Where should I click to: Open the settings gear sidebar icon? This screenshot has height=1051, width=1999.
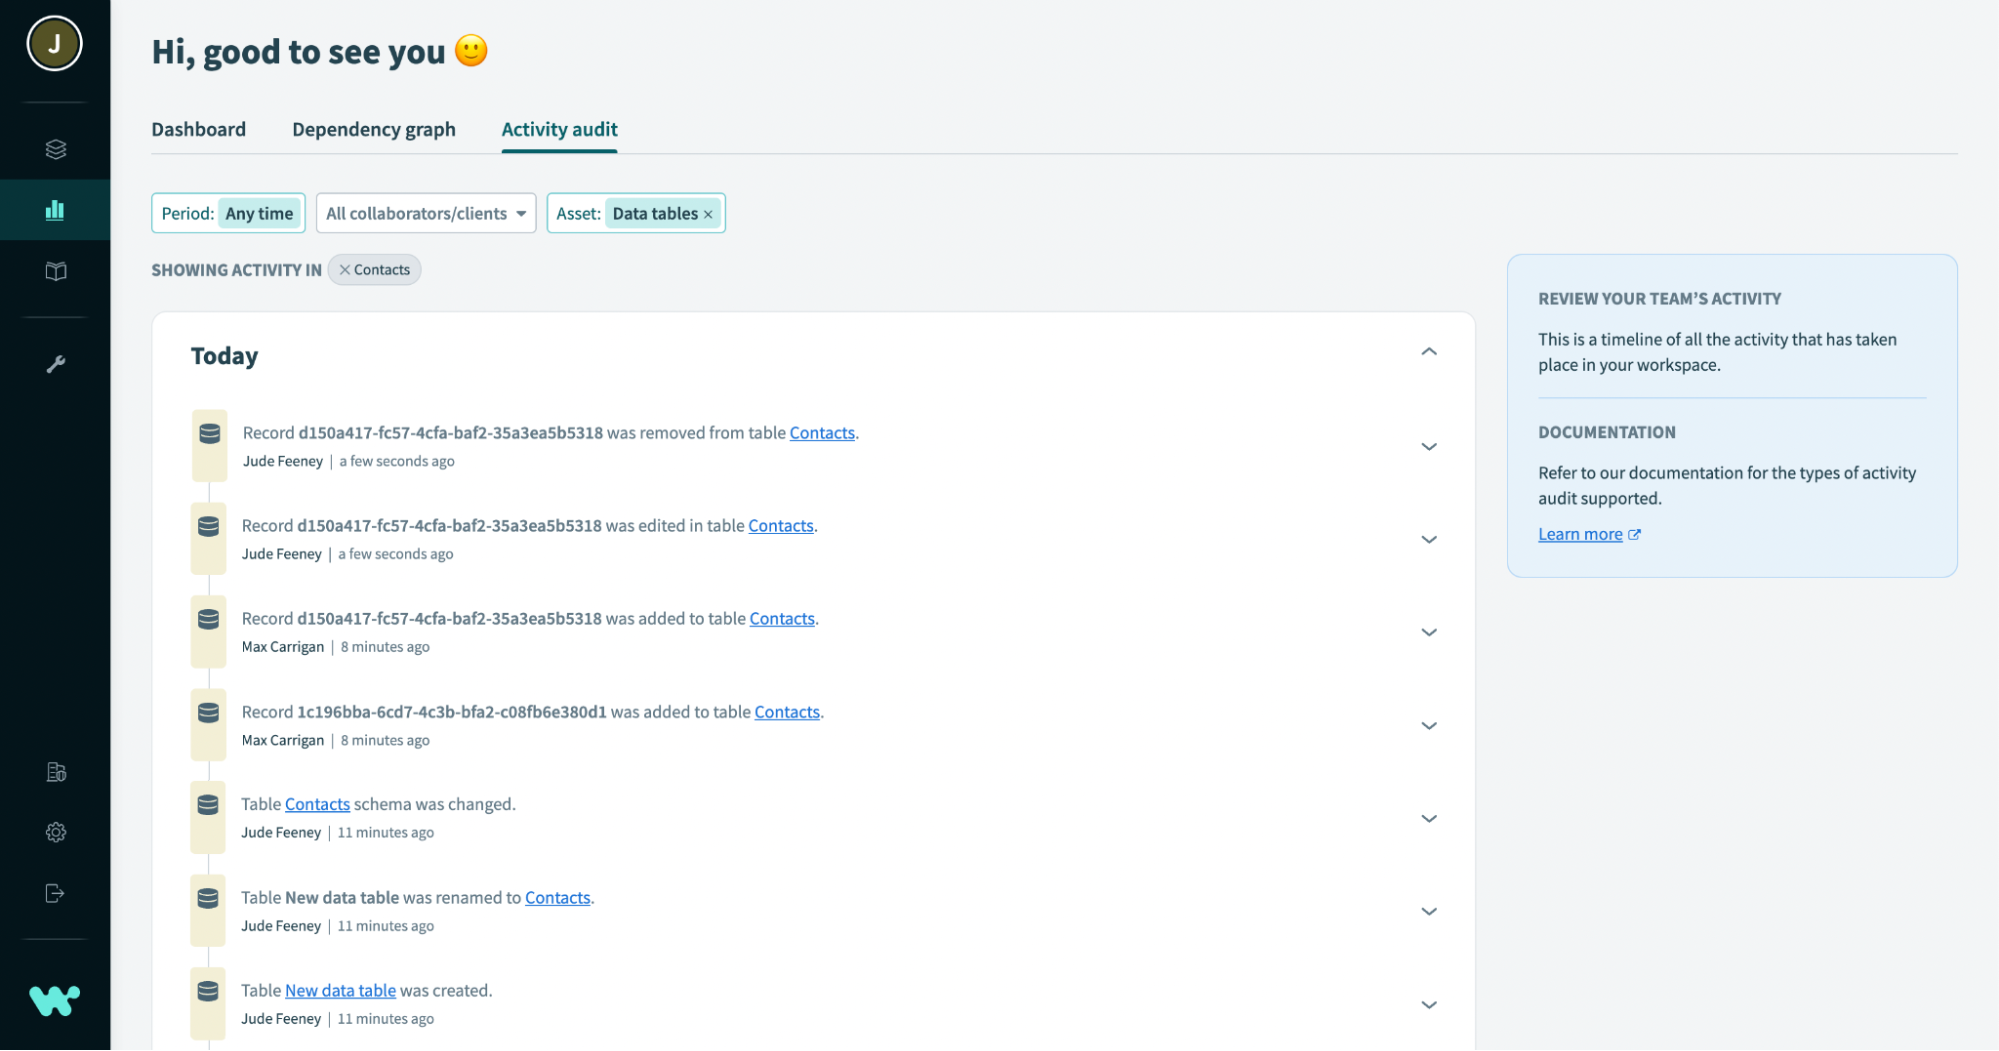tap(56, 832)
